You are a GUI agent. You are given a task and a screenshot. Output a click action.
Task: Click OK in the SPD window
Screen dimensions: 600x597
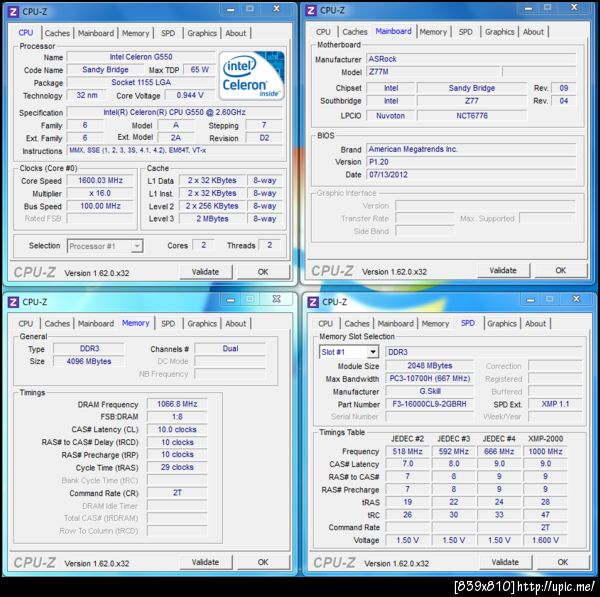[x=563, y=563]
